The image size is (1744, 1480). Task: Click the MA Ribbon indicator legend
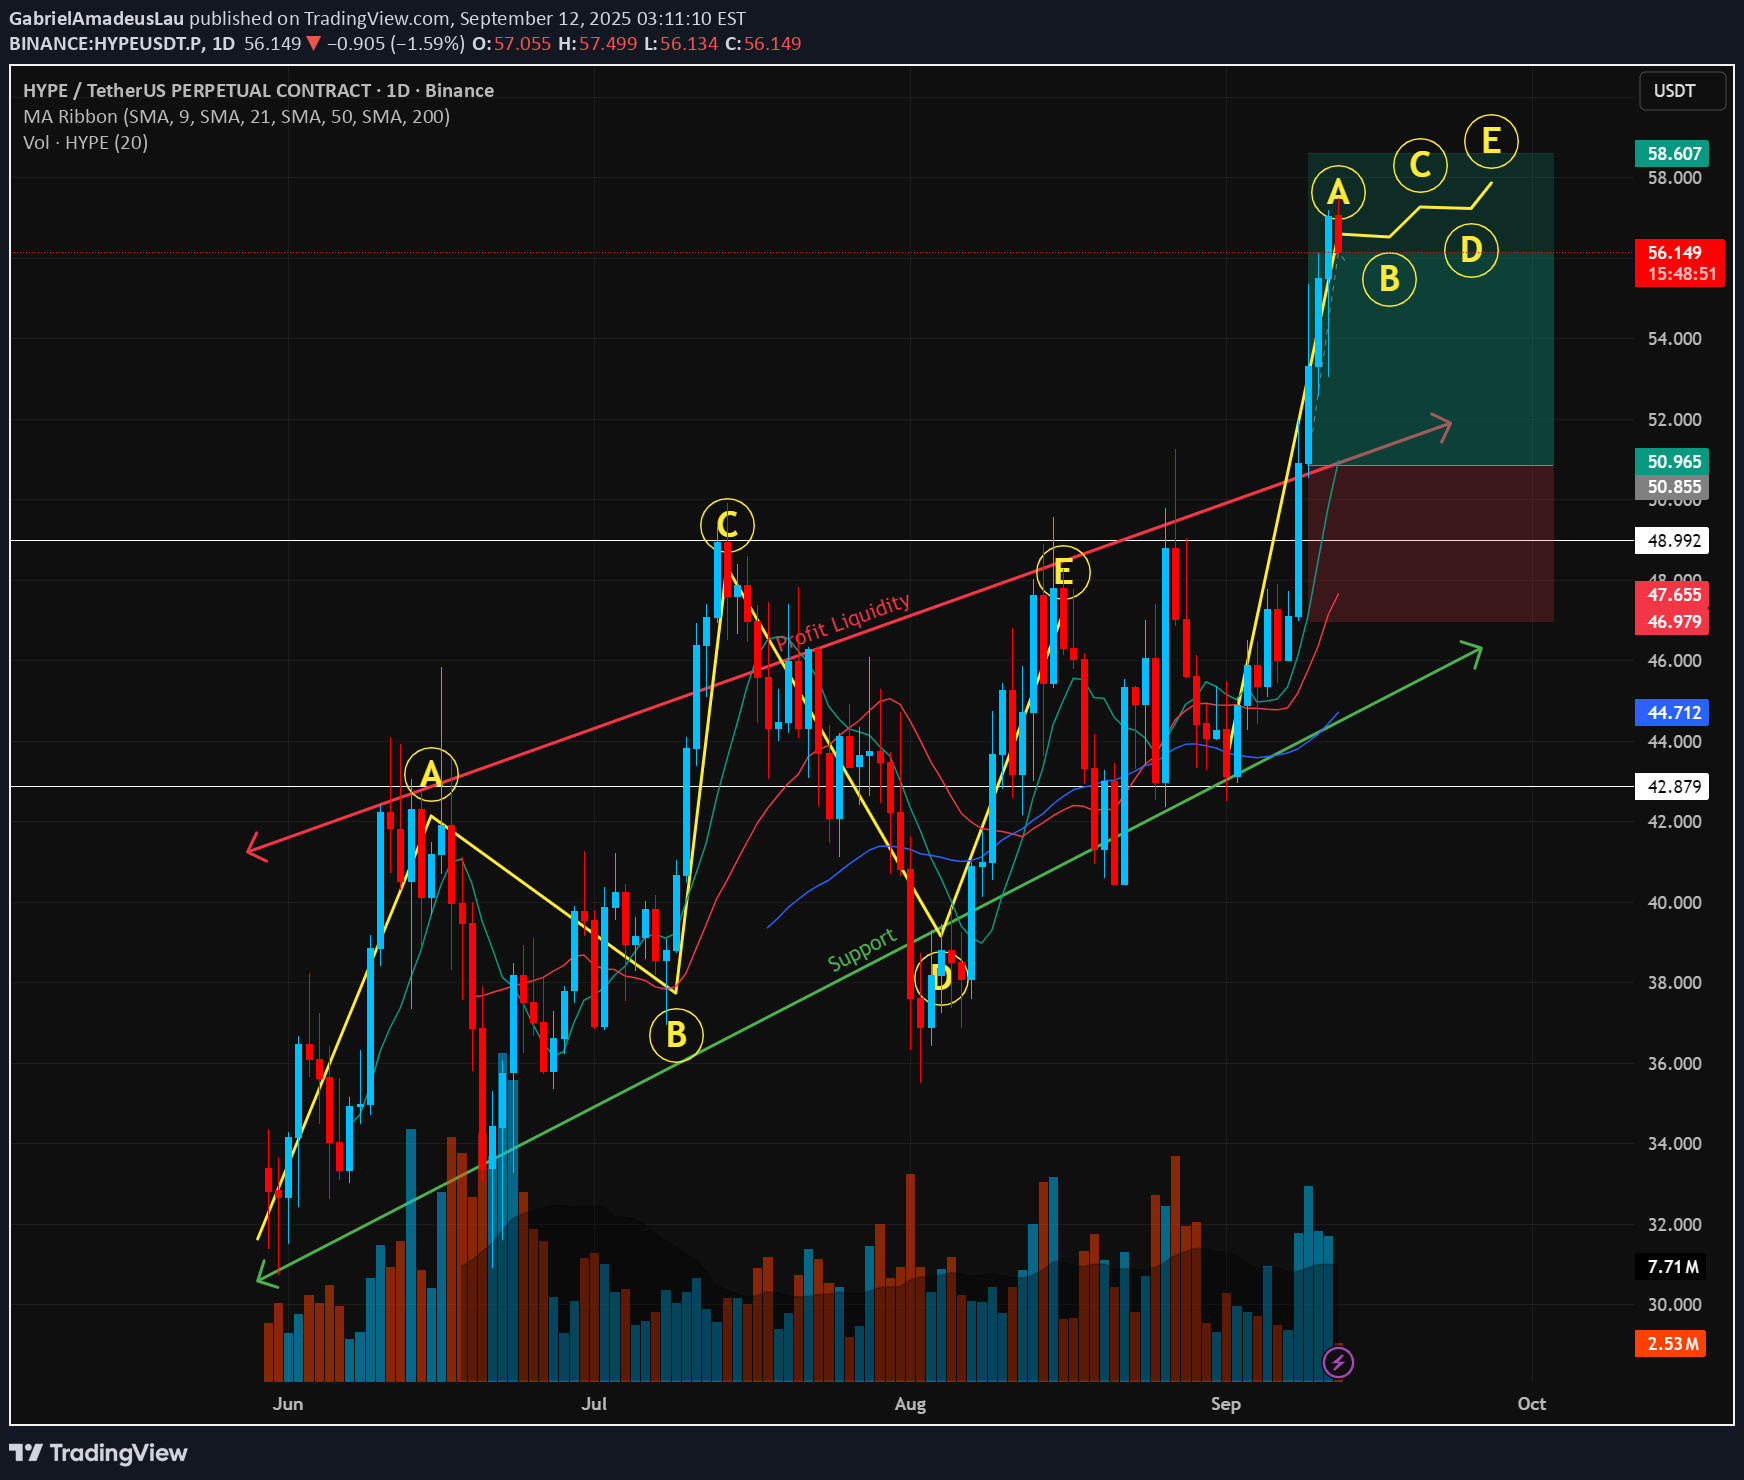point(236,116)
